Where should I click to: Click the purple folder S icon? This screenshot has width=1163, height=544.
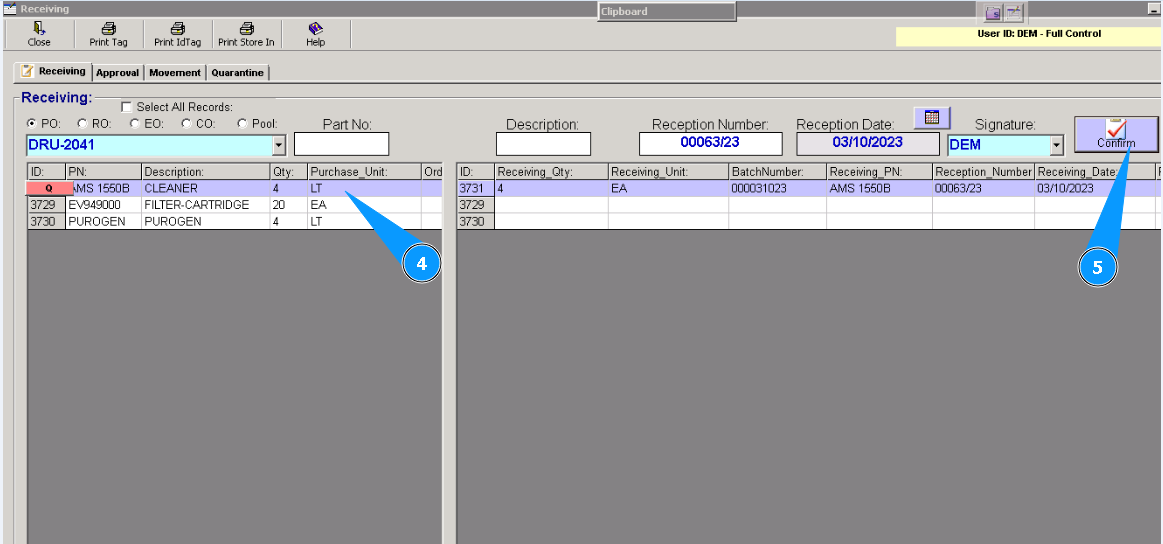pyautogui.click(x=993, y=13)
